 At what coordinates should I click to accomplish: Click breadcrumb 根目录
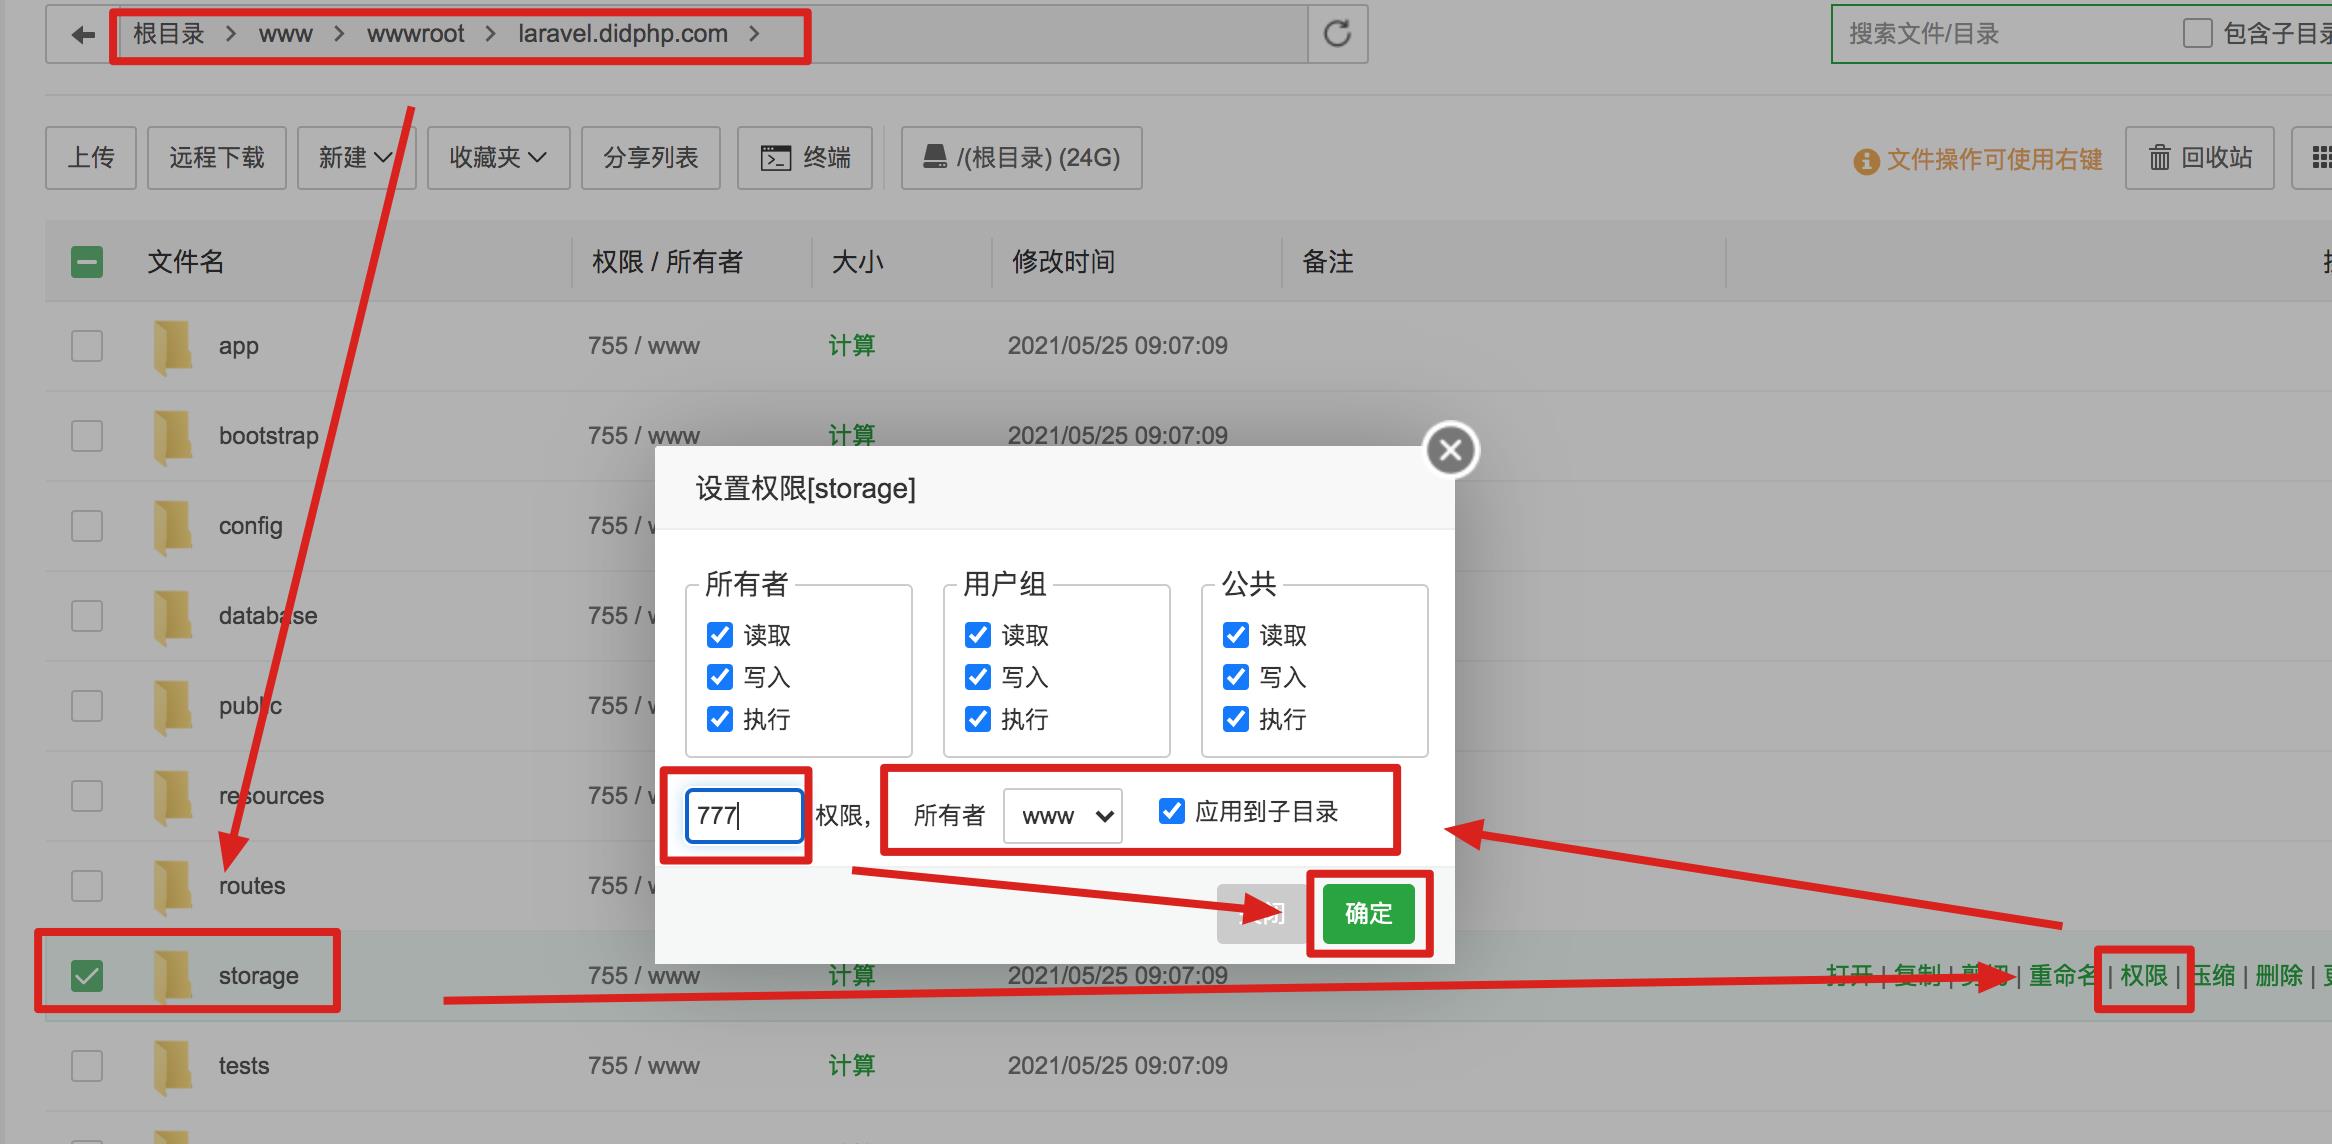tap(169, 34)
